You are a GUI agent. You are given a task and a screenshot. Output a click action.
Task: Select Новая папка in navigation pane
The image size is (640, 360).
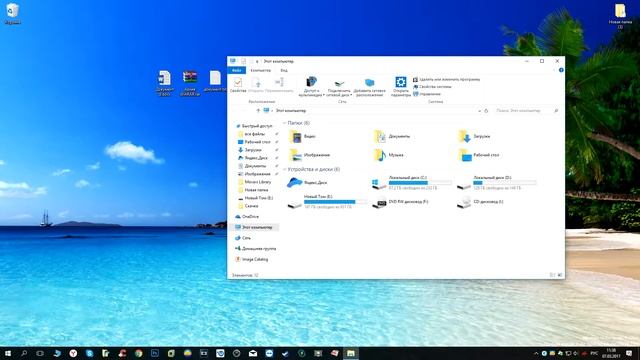pos(253,190)
